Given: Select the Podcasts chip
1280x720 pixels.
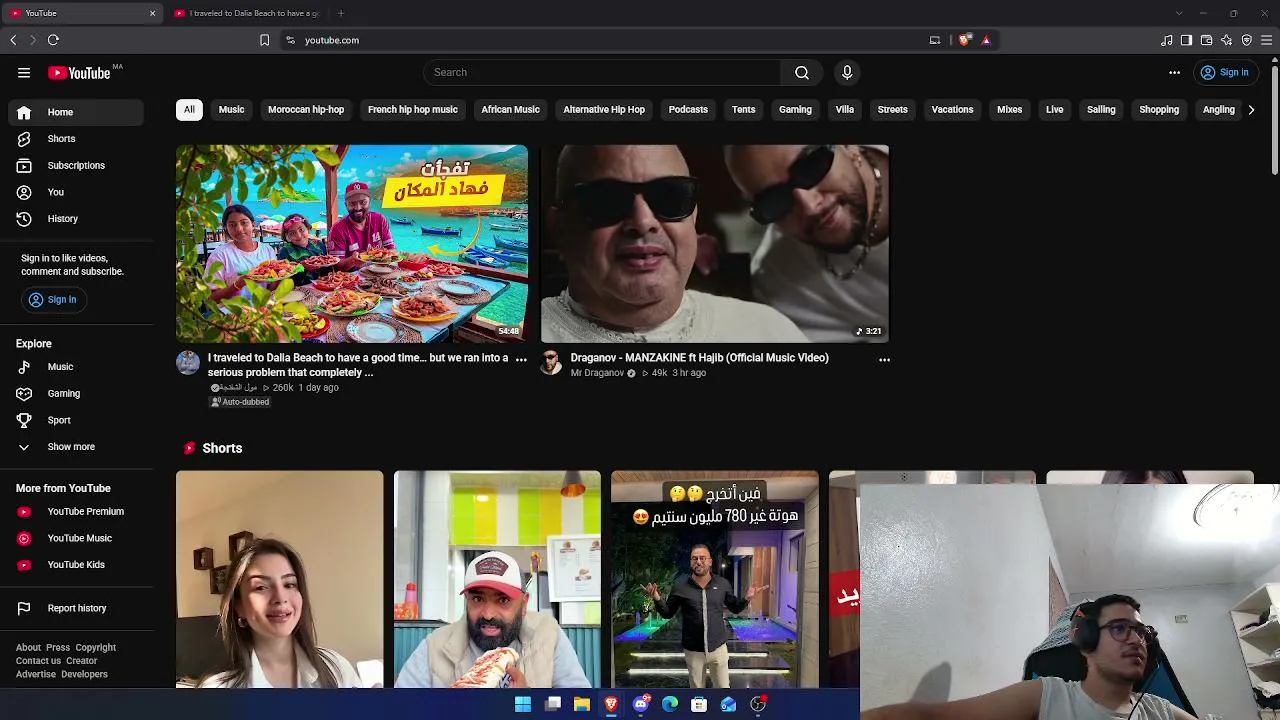Looking at the screenshot, I should pos(688,110).
